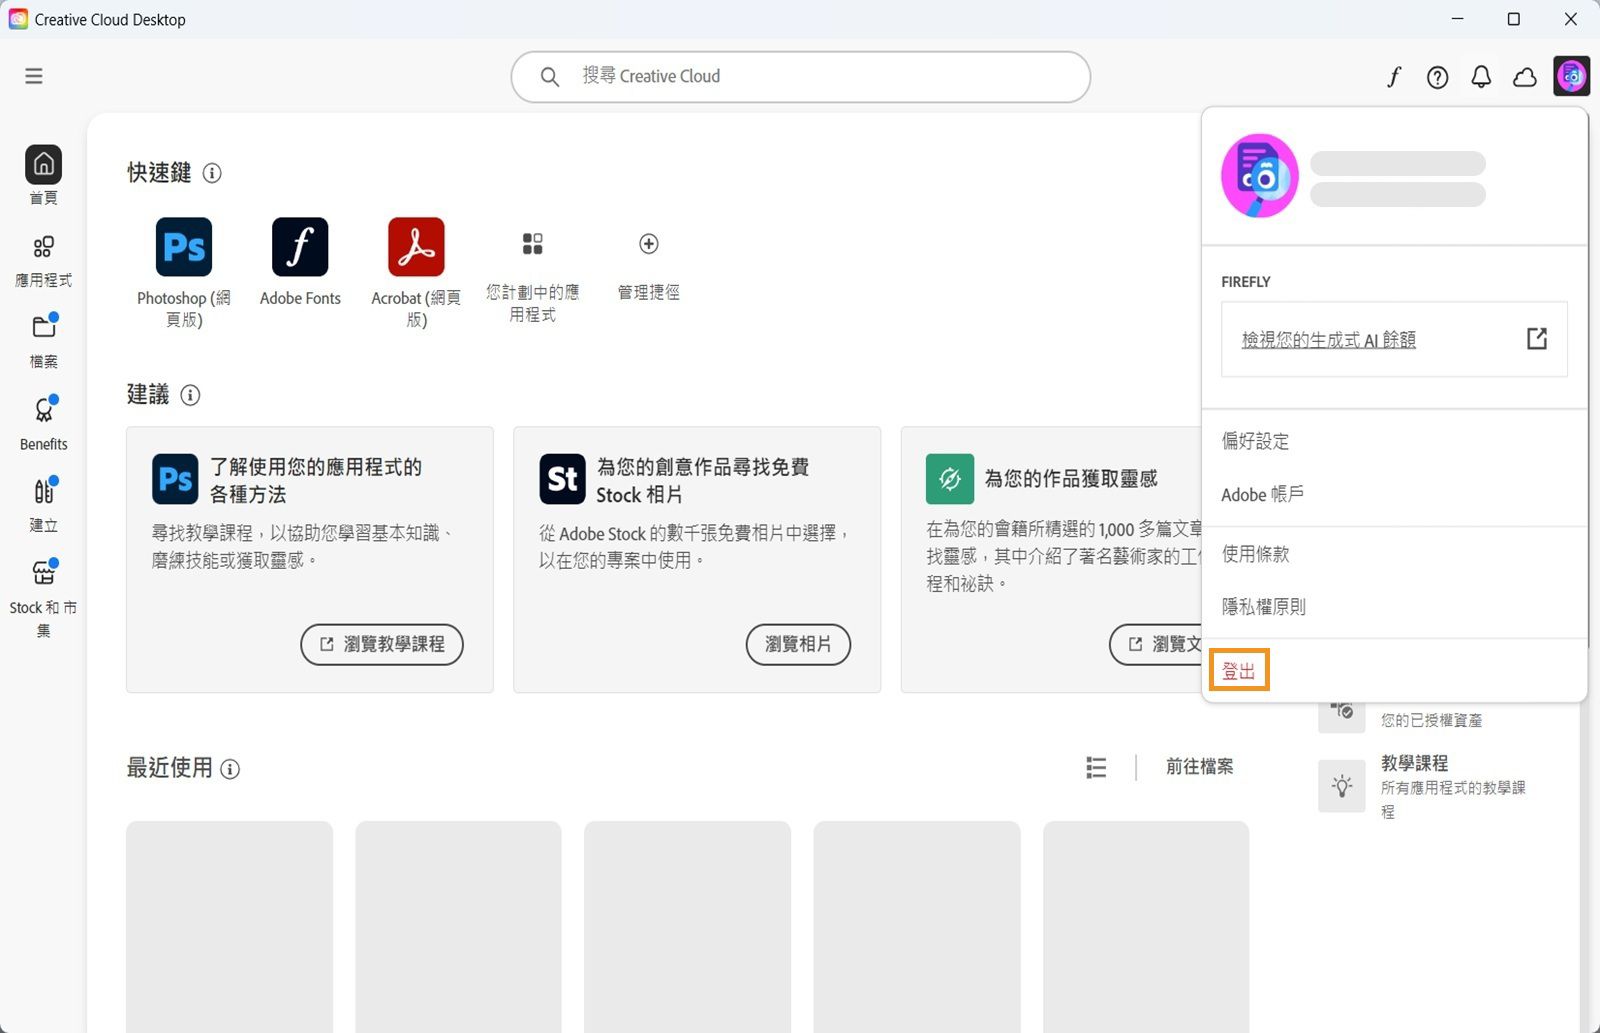The image size is (1600, 1033).
Task: Launch Acrobat (網頁版) shortcut
Action: click(x=416, y=272)
